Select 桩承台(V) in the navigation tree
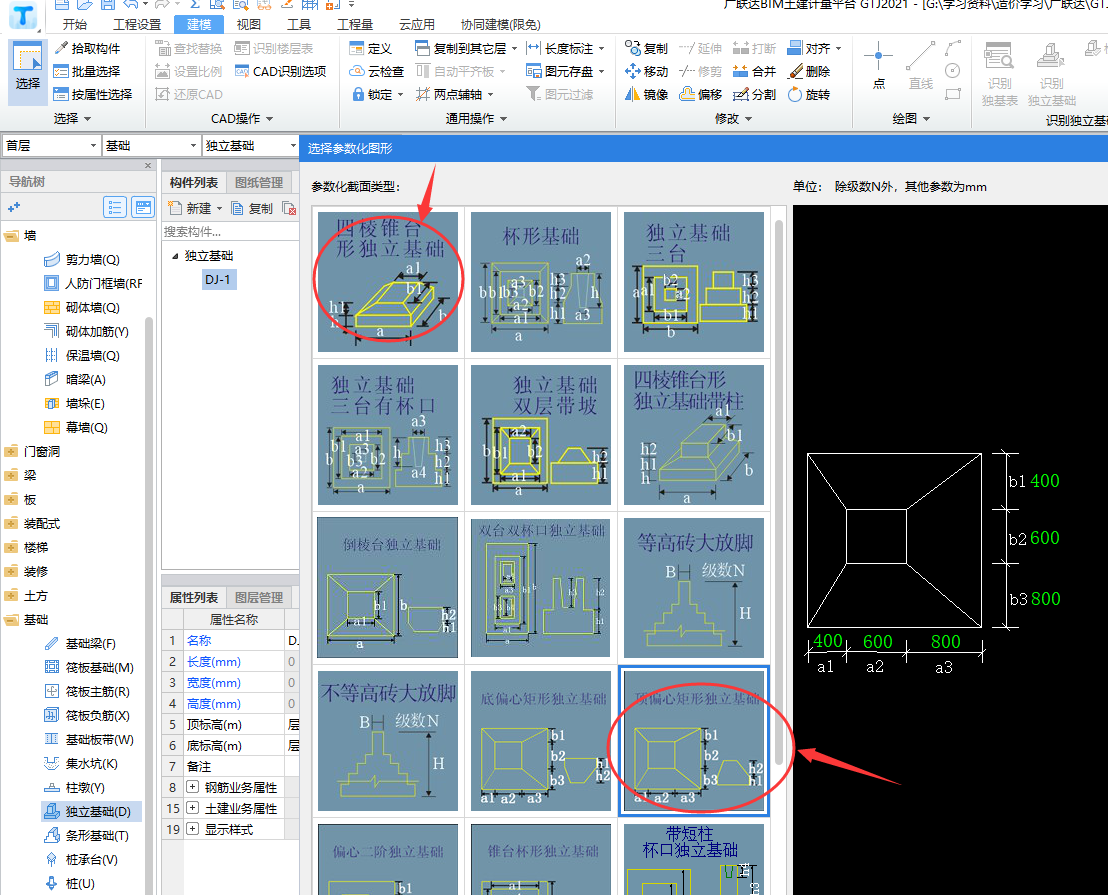The width and height of the screenshot is (1108, 895). (82, 860)
